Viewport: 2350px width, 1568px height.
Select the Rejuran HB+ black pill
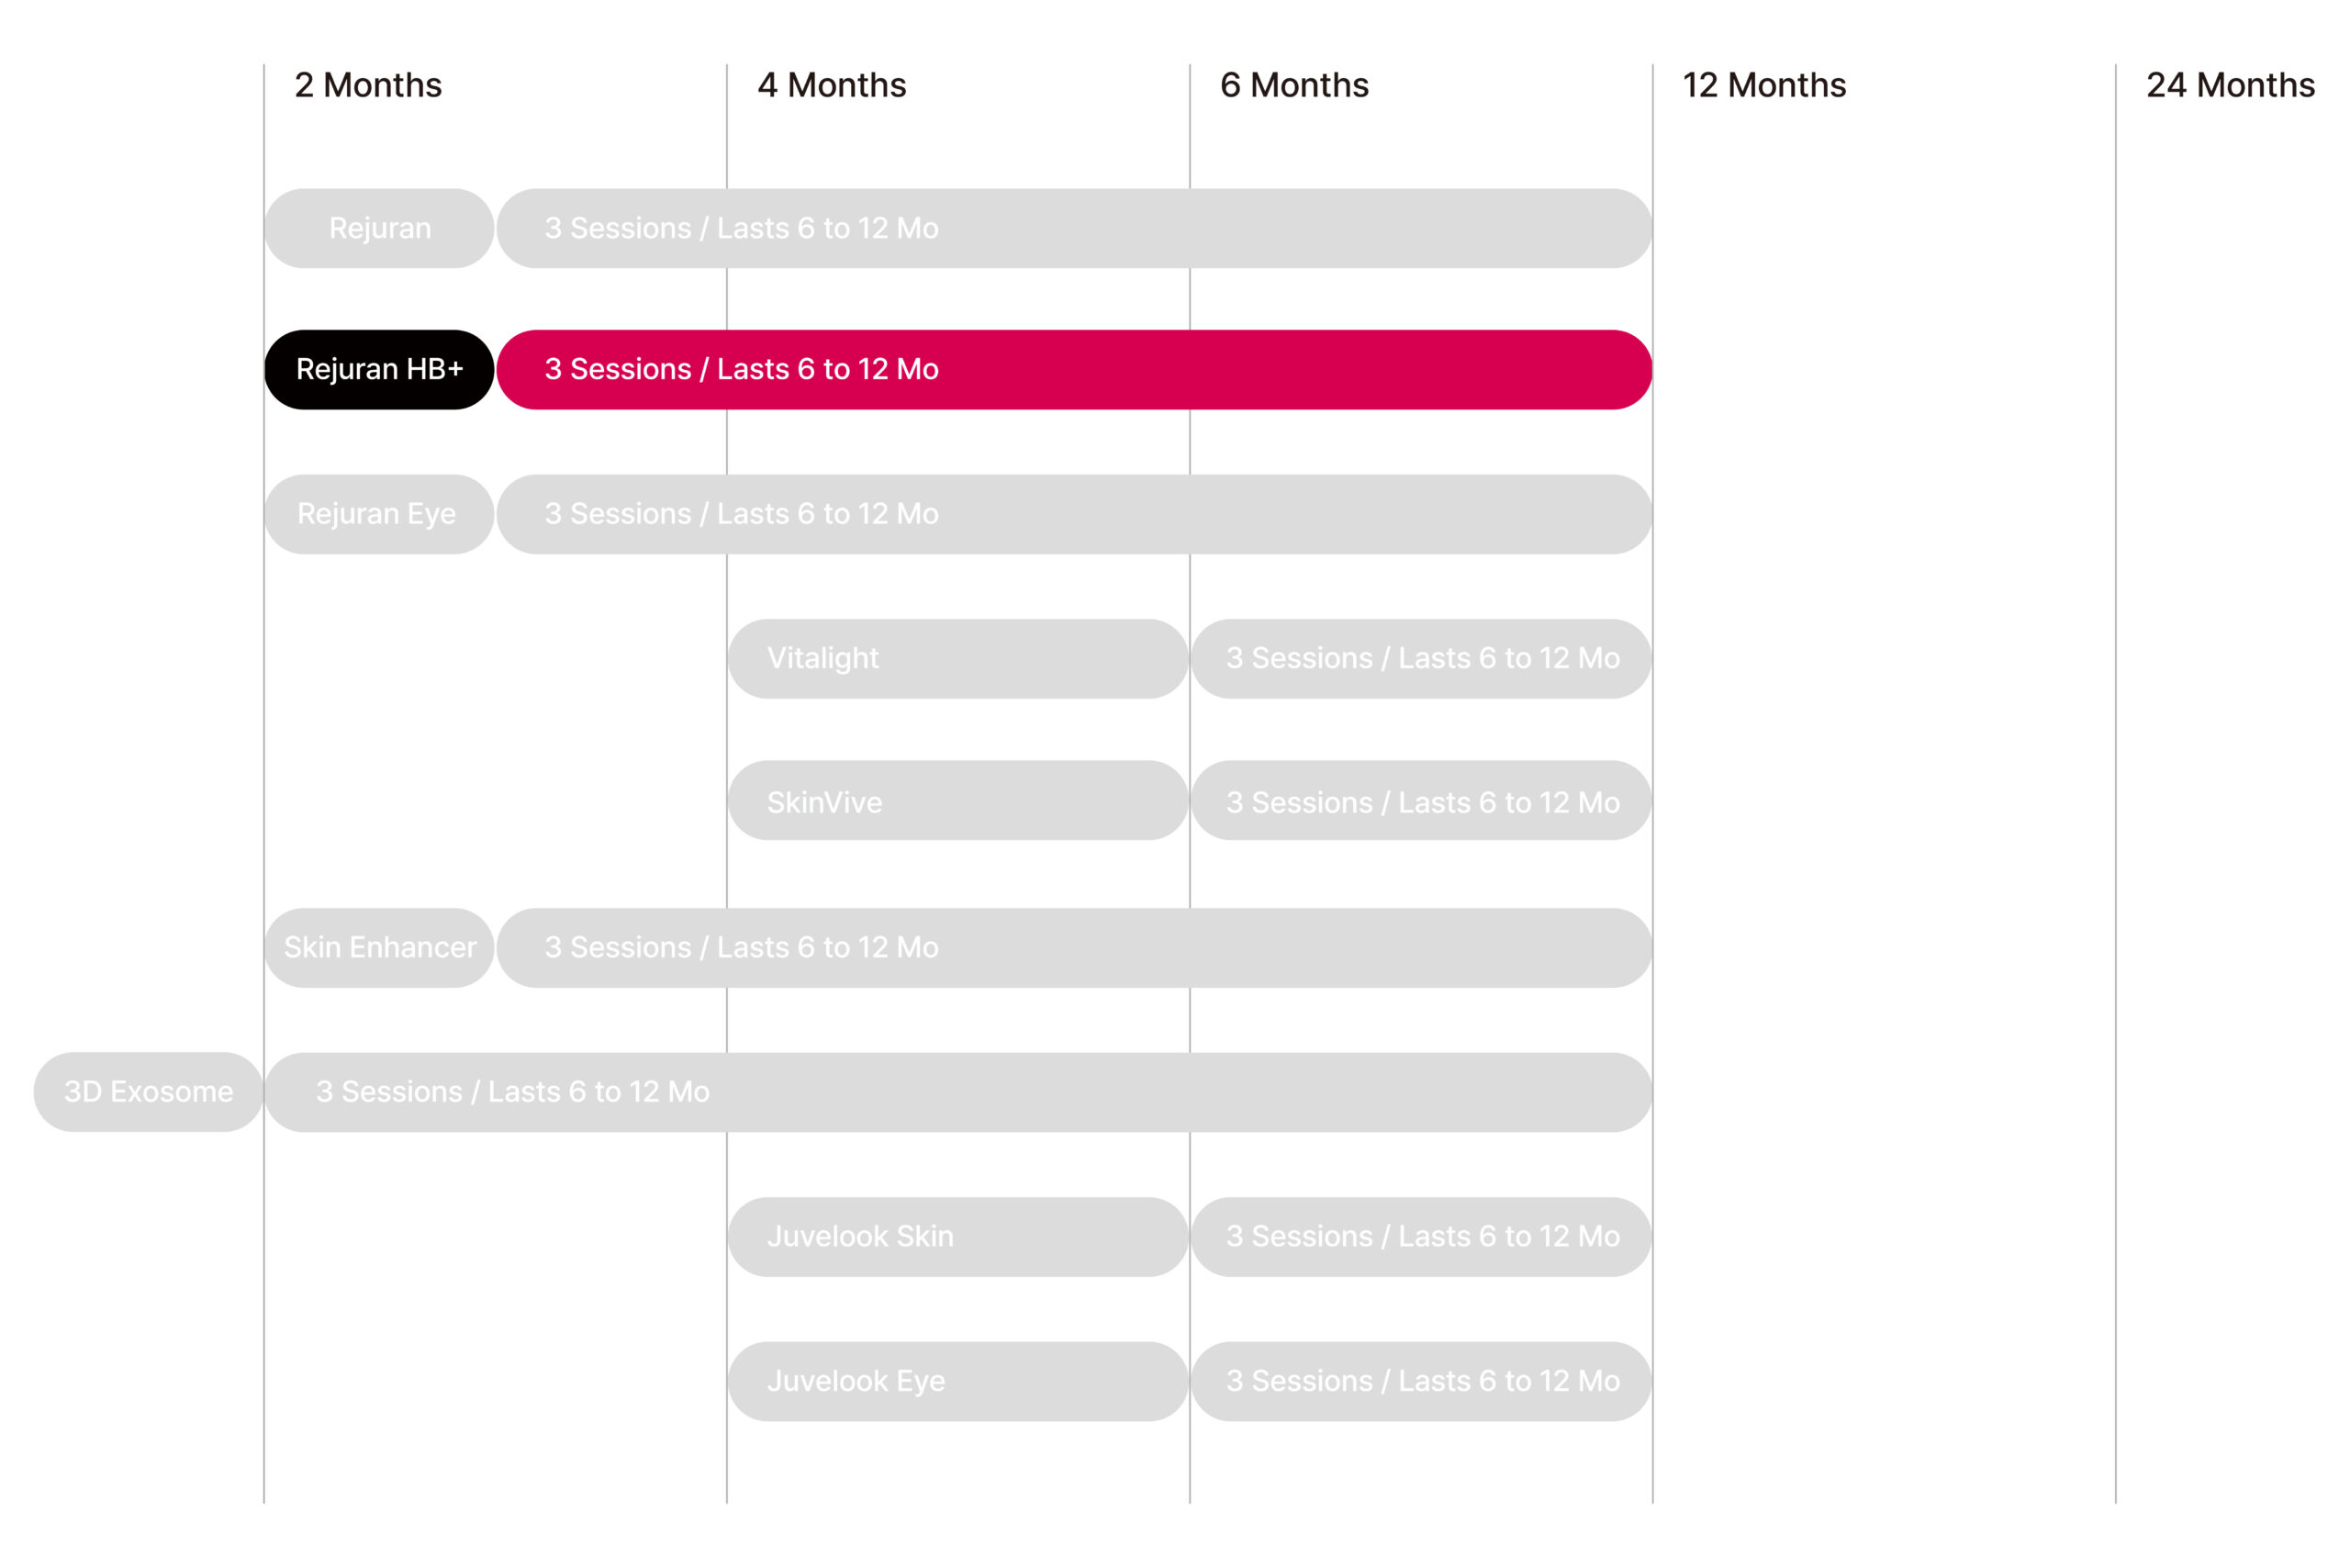(x=379, y=369)
